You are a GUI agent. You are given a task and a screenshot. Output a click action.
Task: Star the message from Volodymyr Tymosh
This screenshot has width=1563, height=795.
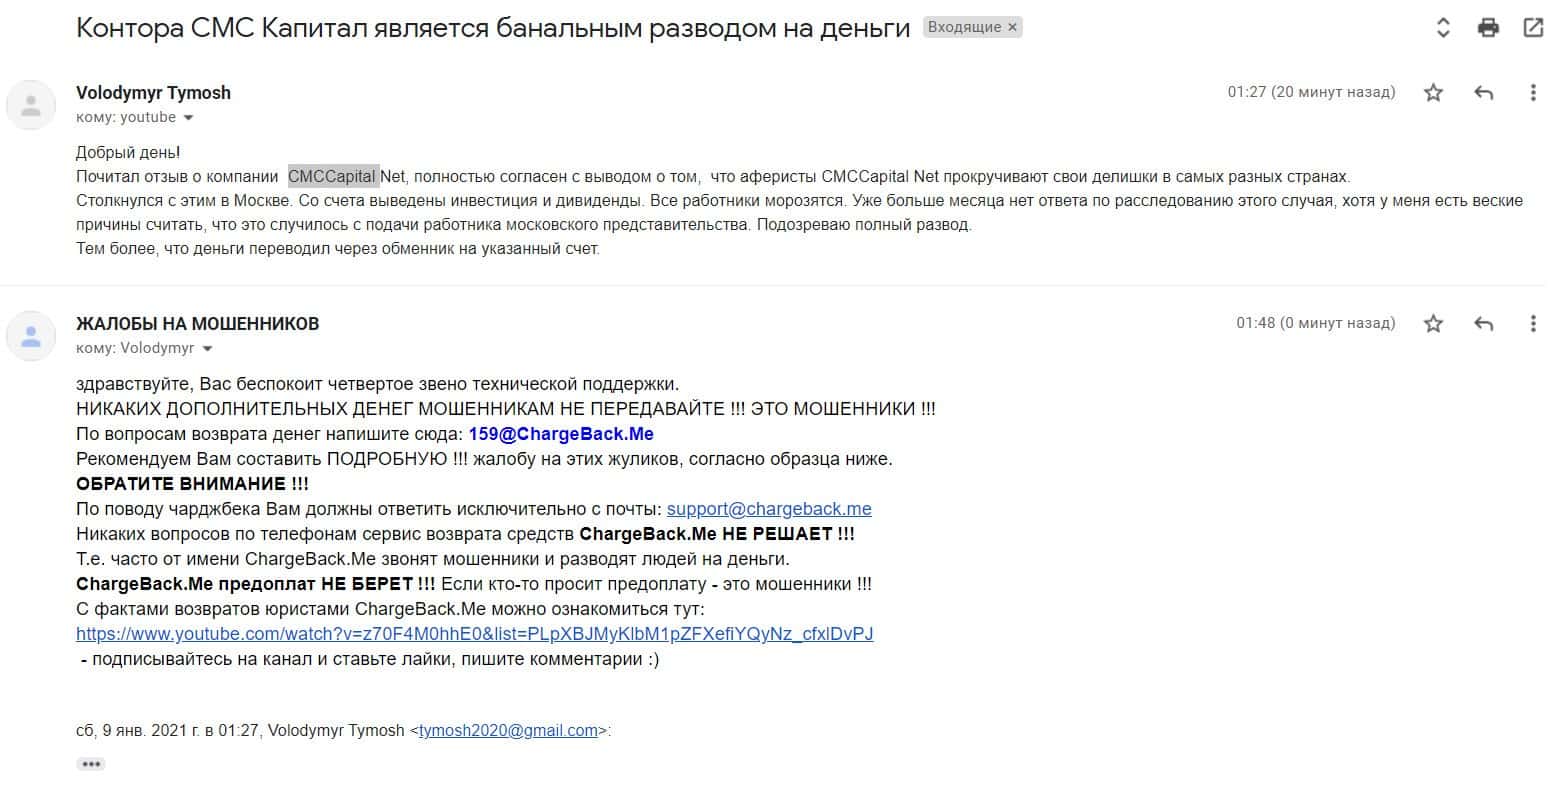coord(1433,93)
